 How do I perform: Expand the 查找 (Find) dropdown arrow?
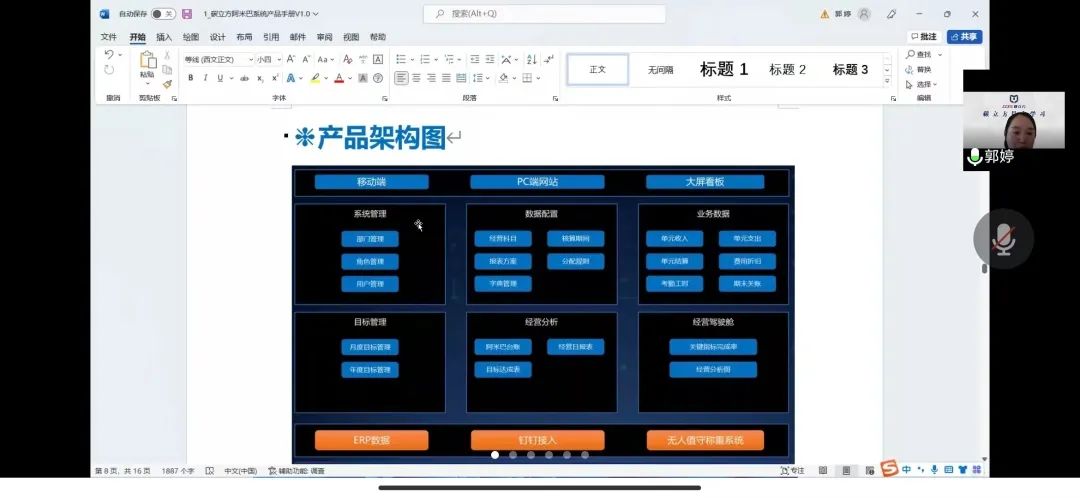(x=938, y=55)
